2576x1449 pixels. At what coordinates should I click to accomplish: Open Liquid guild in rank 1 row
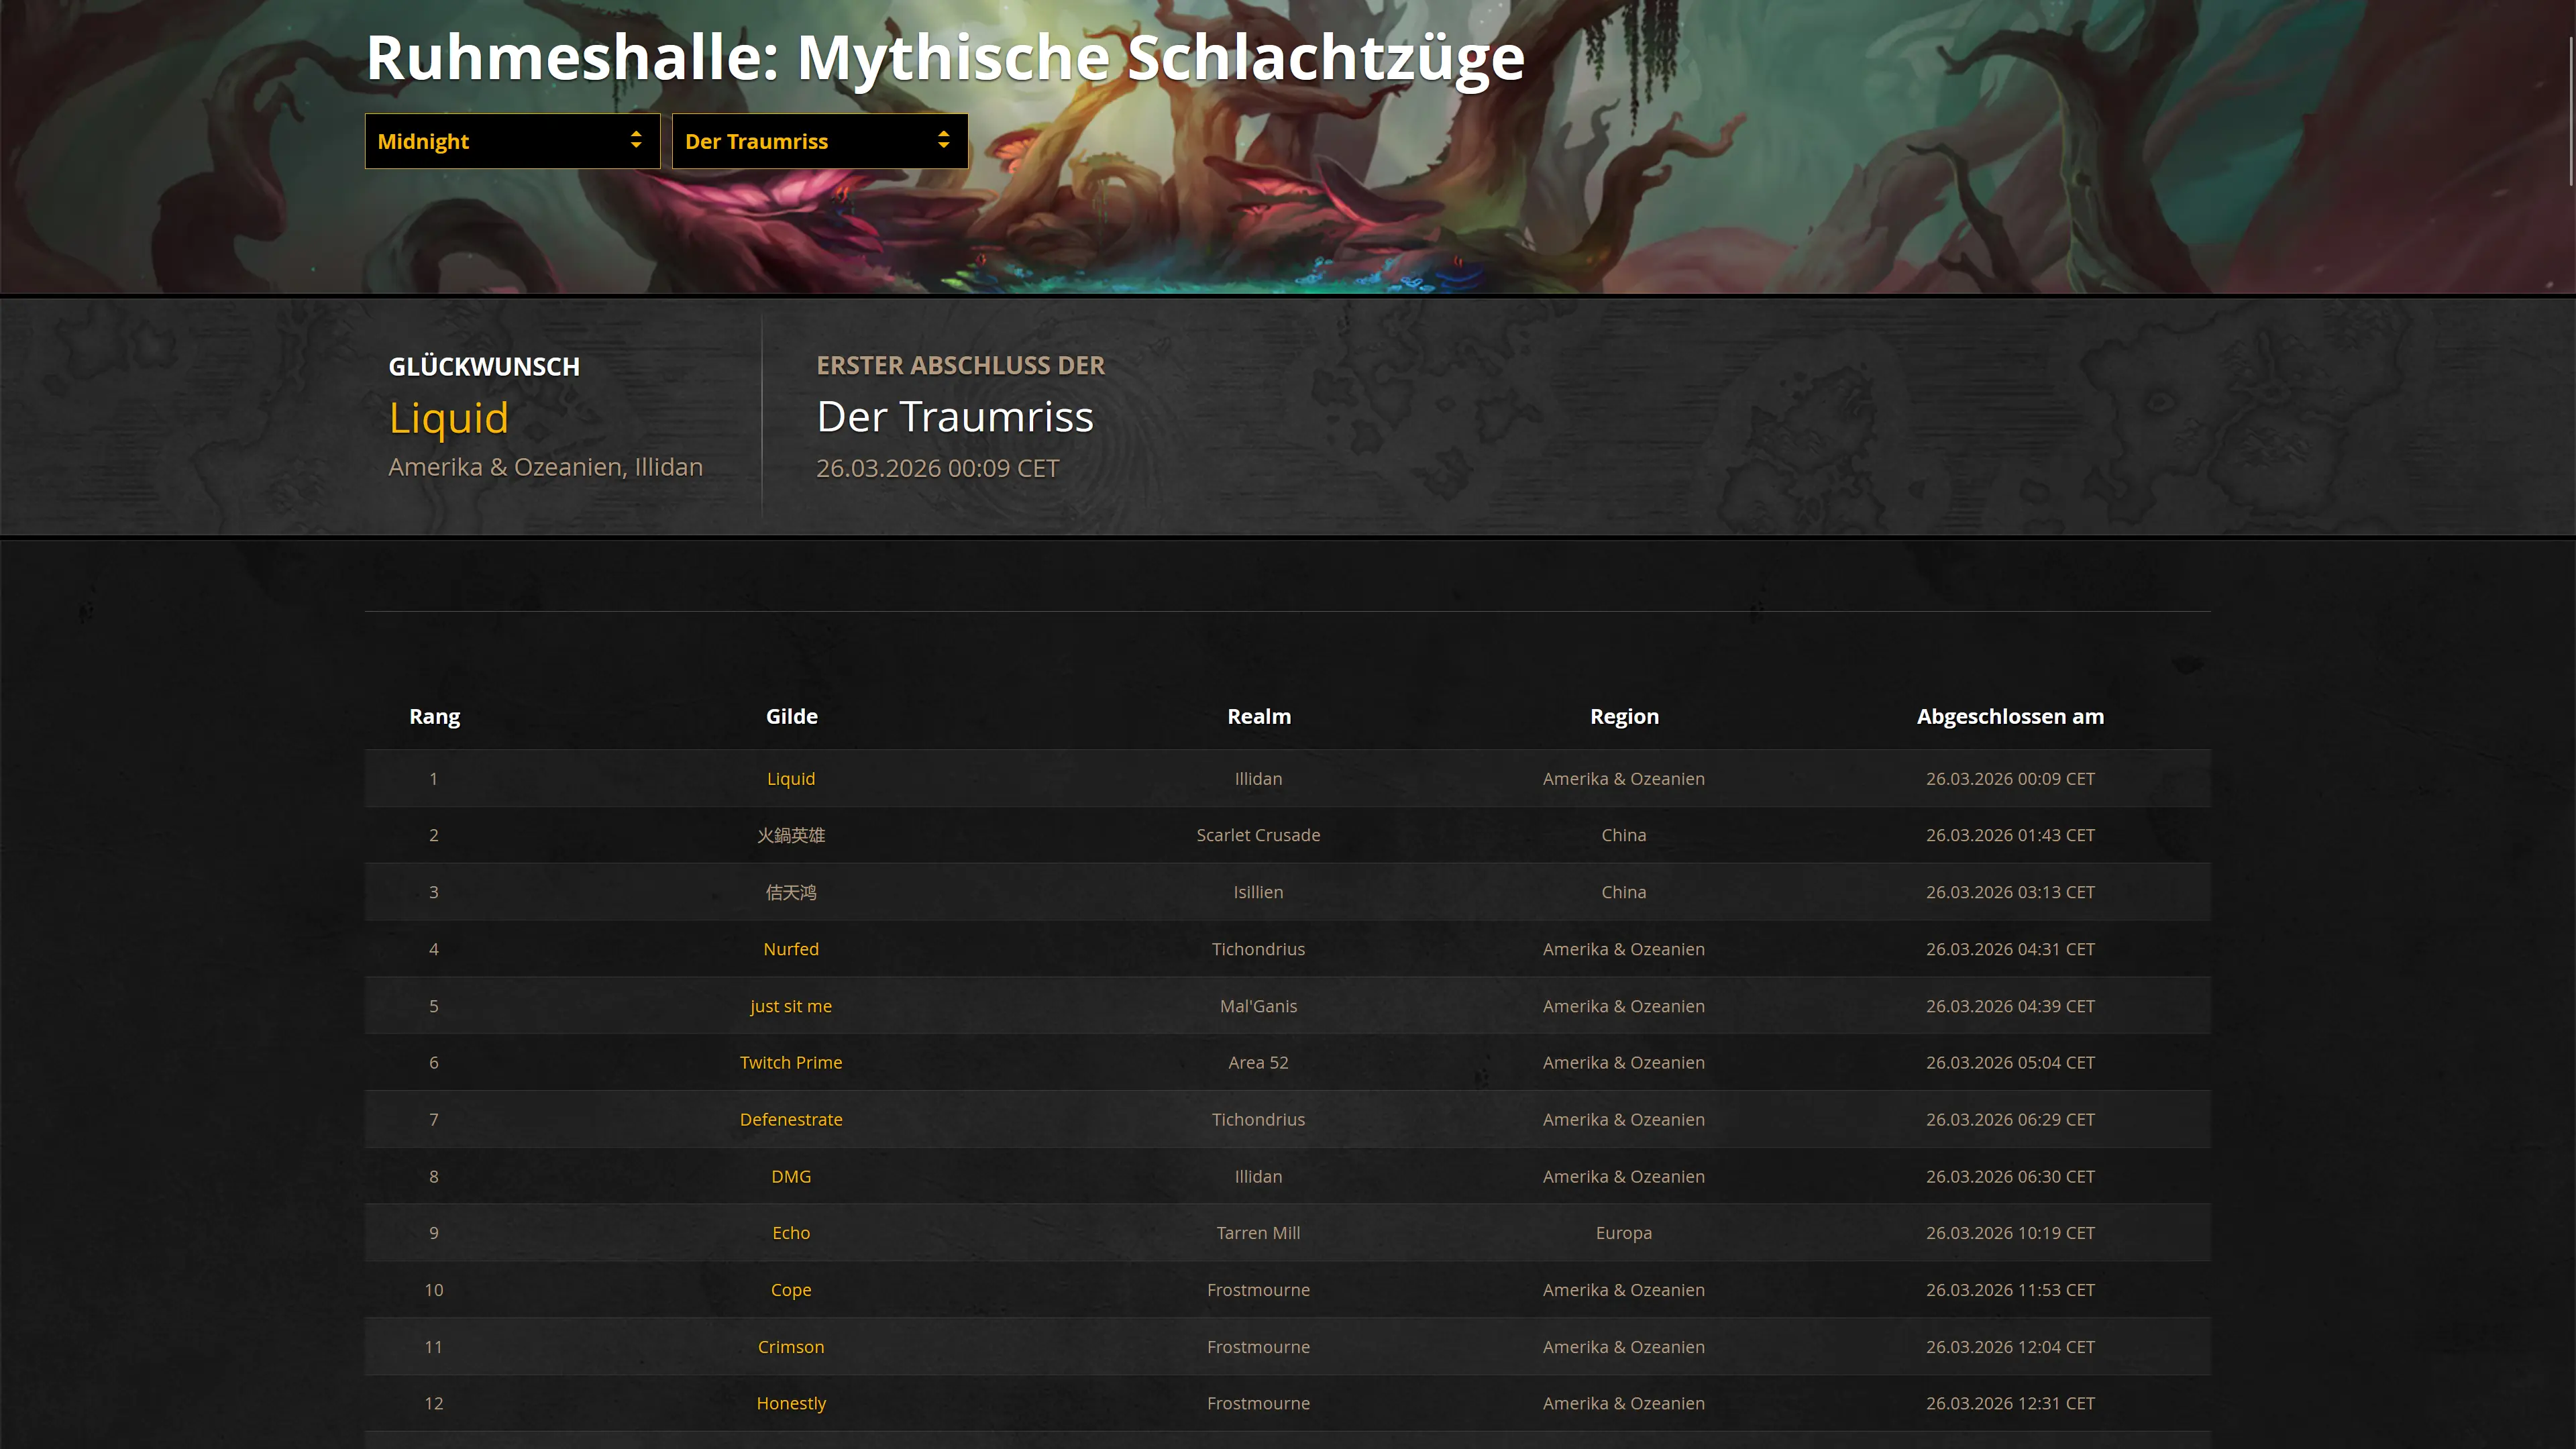tap(790, 779)
